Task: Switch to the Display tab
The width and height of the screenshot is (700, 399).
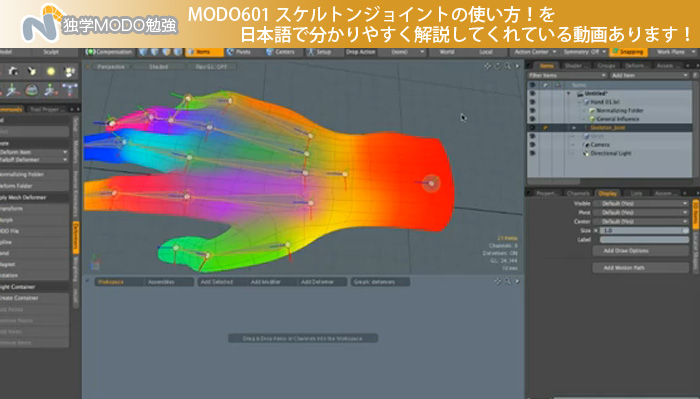Action: pos(608,193)
